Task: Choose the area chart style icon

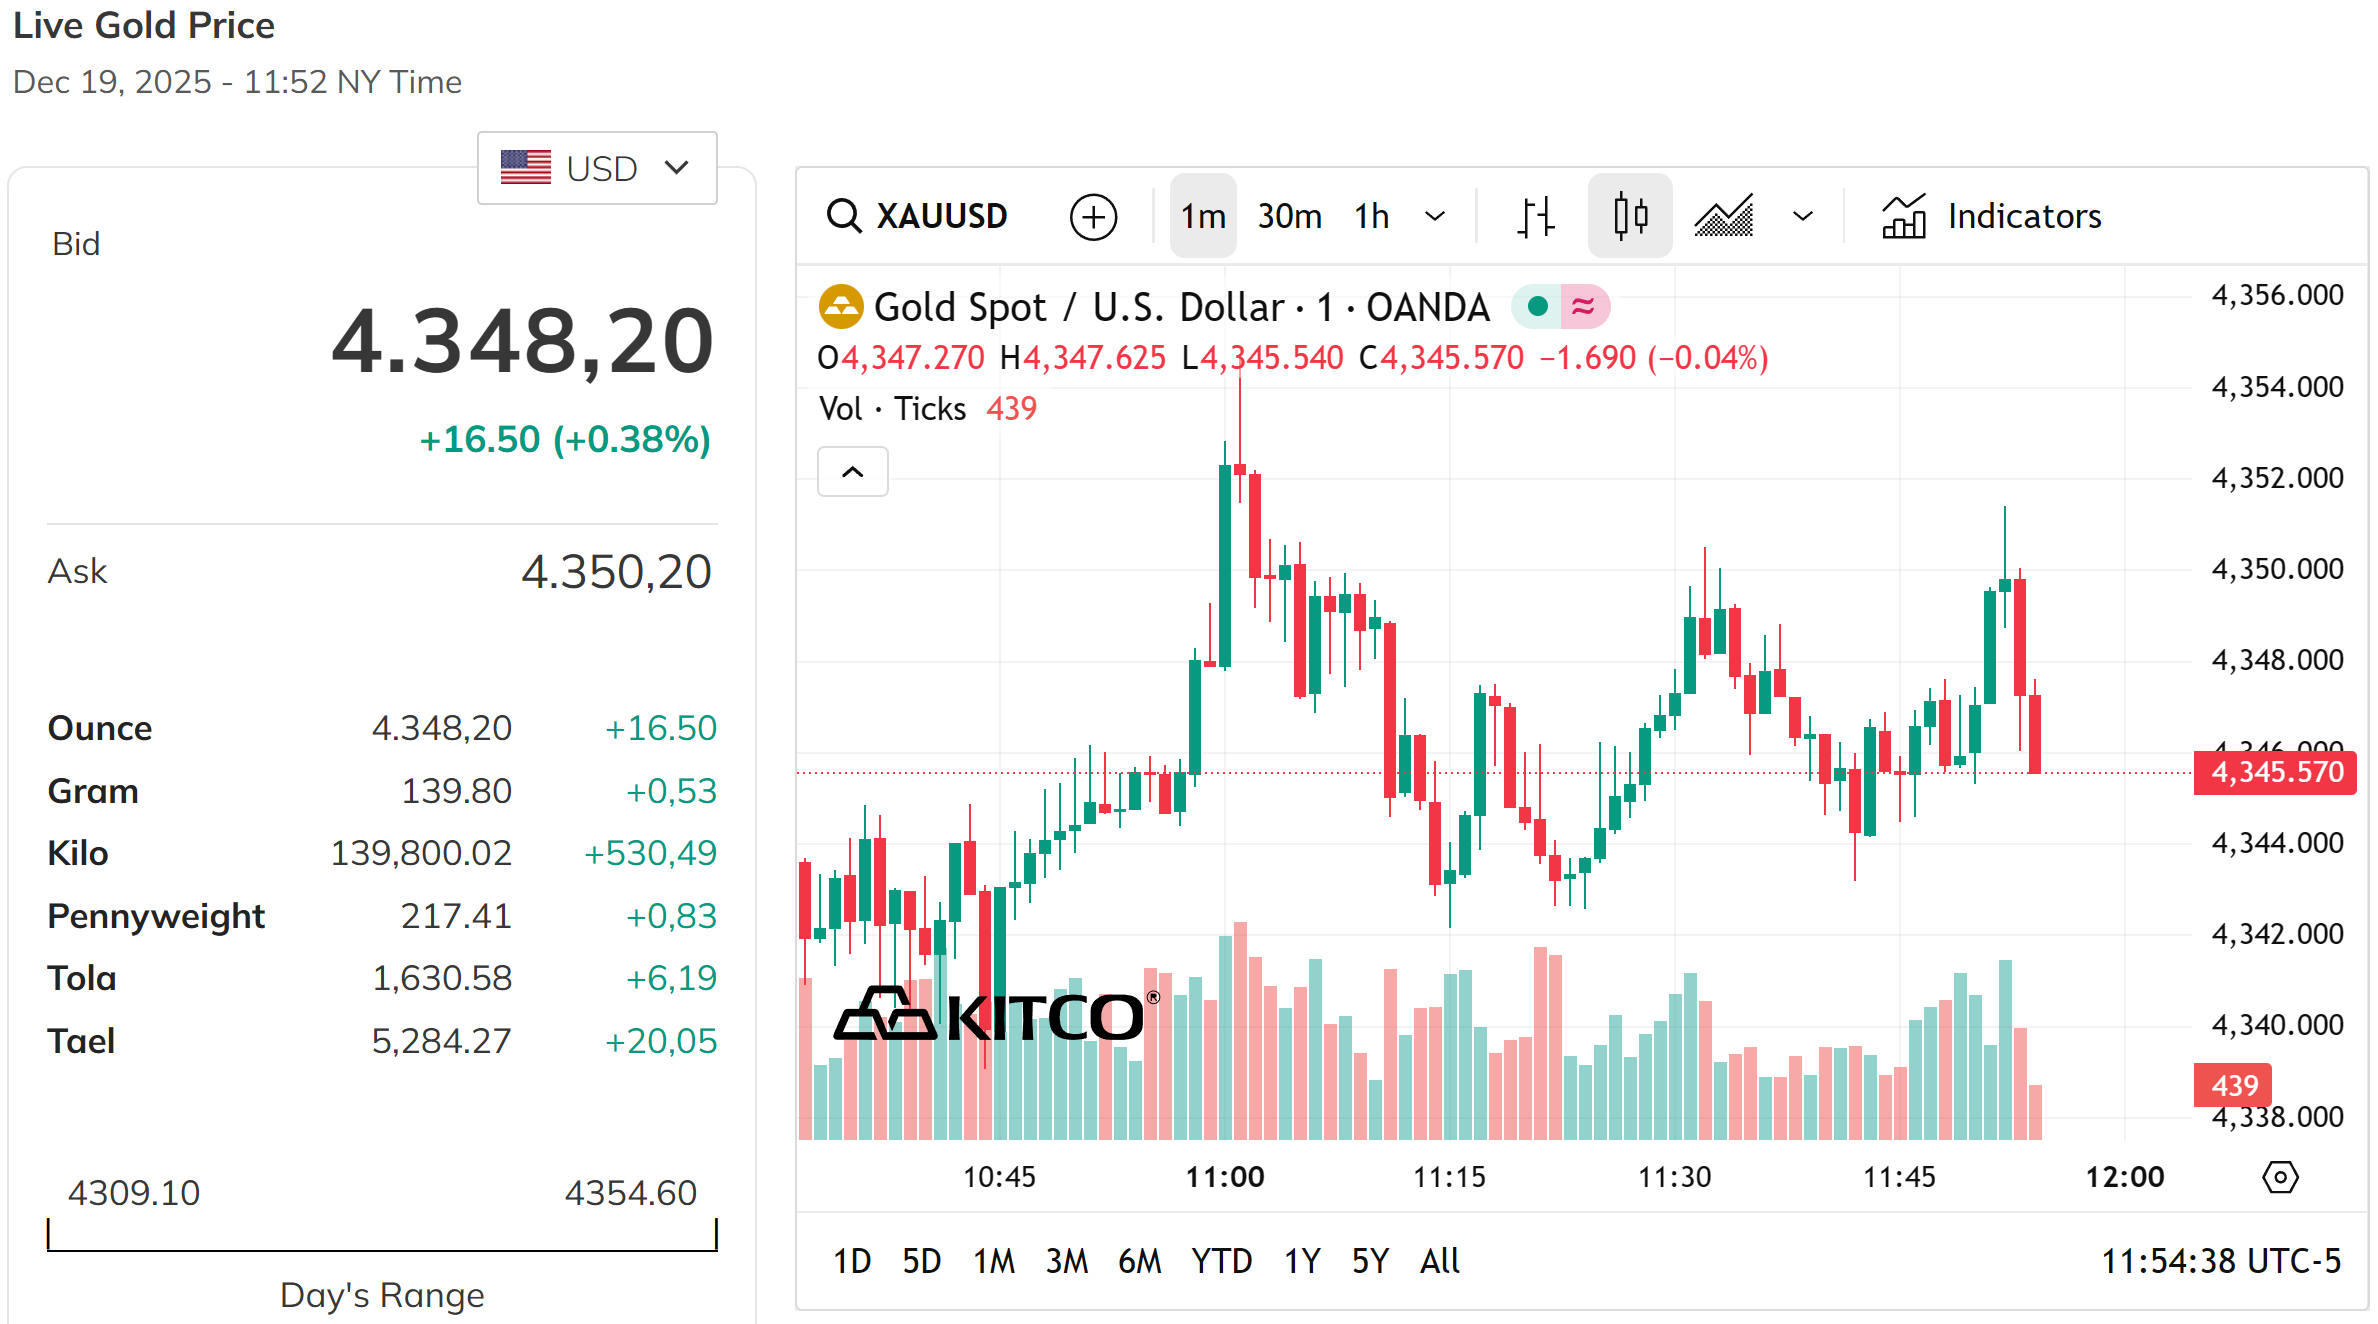Action: pos(1723,216)
